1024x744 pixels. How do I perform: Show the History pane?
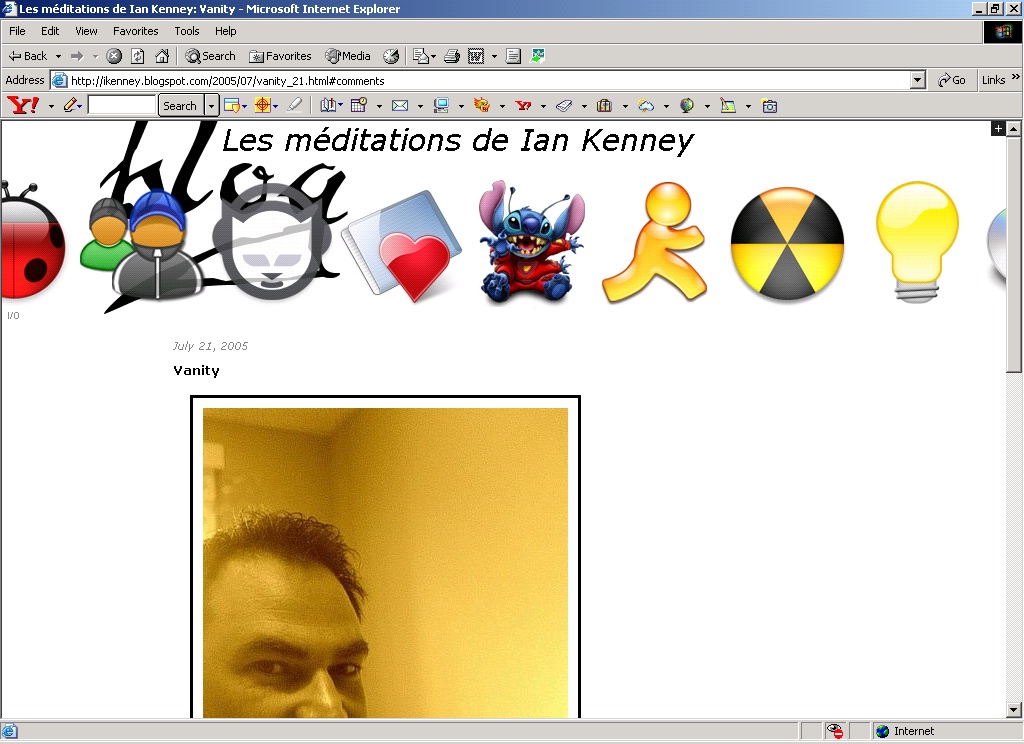coord(391,56)
